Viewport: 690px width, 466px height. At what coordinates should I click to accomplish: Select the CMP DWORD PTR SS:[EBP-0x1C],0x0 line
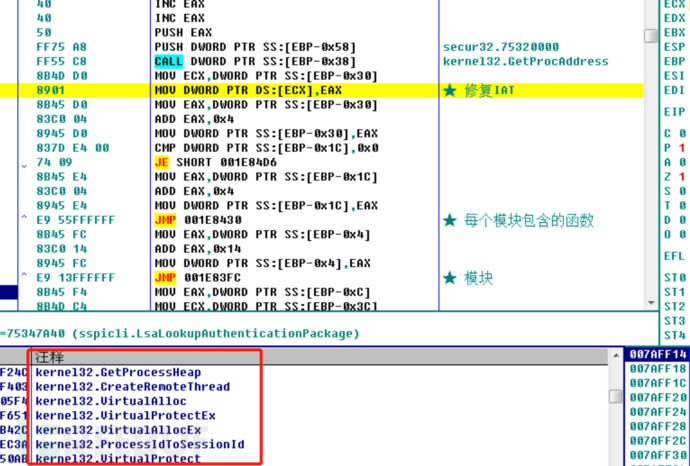point(266,148)
